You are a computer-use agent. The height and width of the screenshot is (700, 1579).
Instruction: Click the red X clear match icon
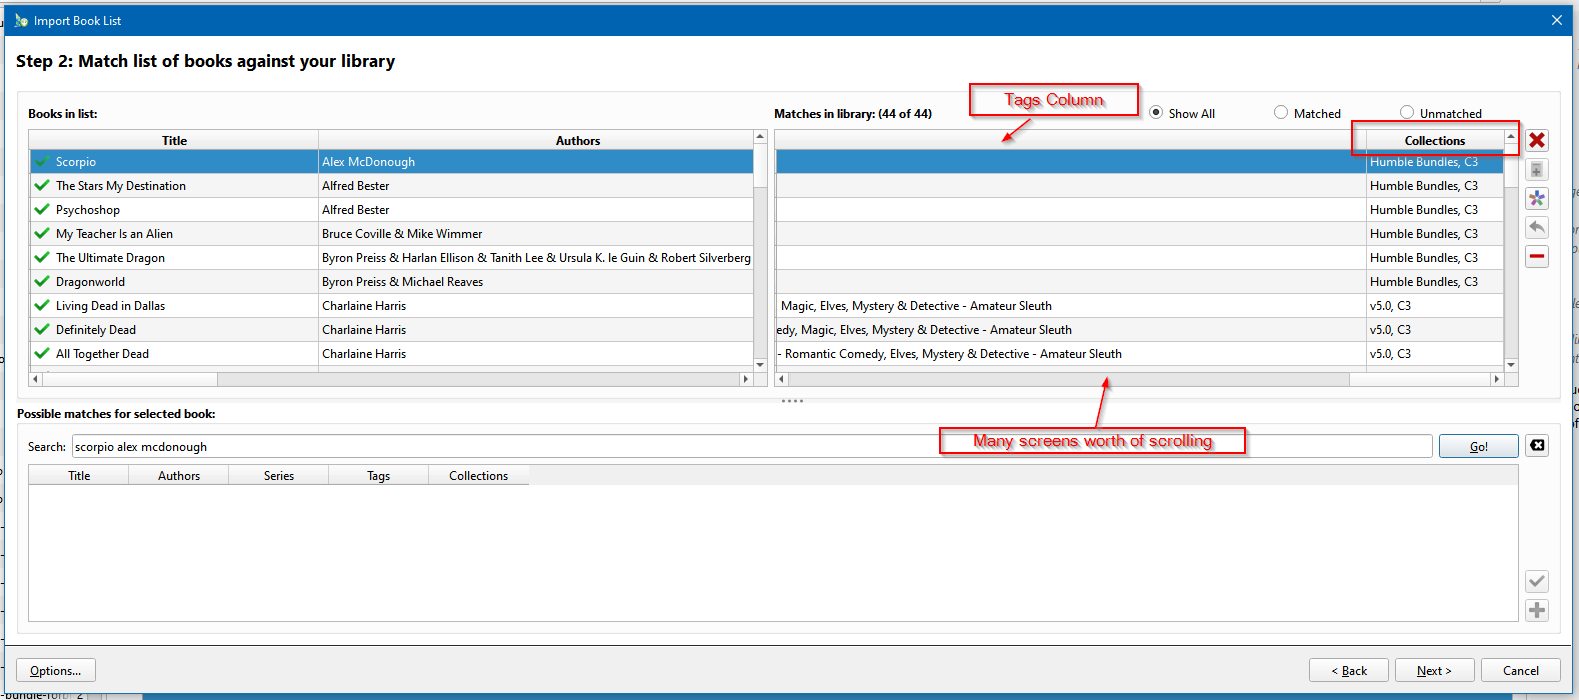(1537, 141)
